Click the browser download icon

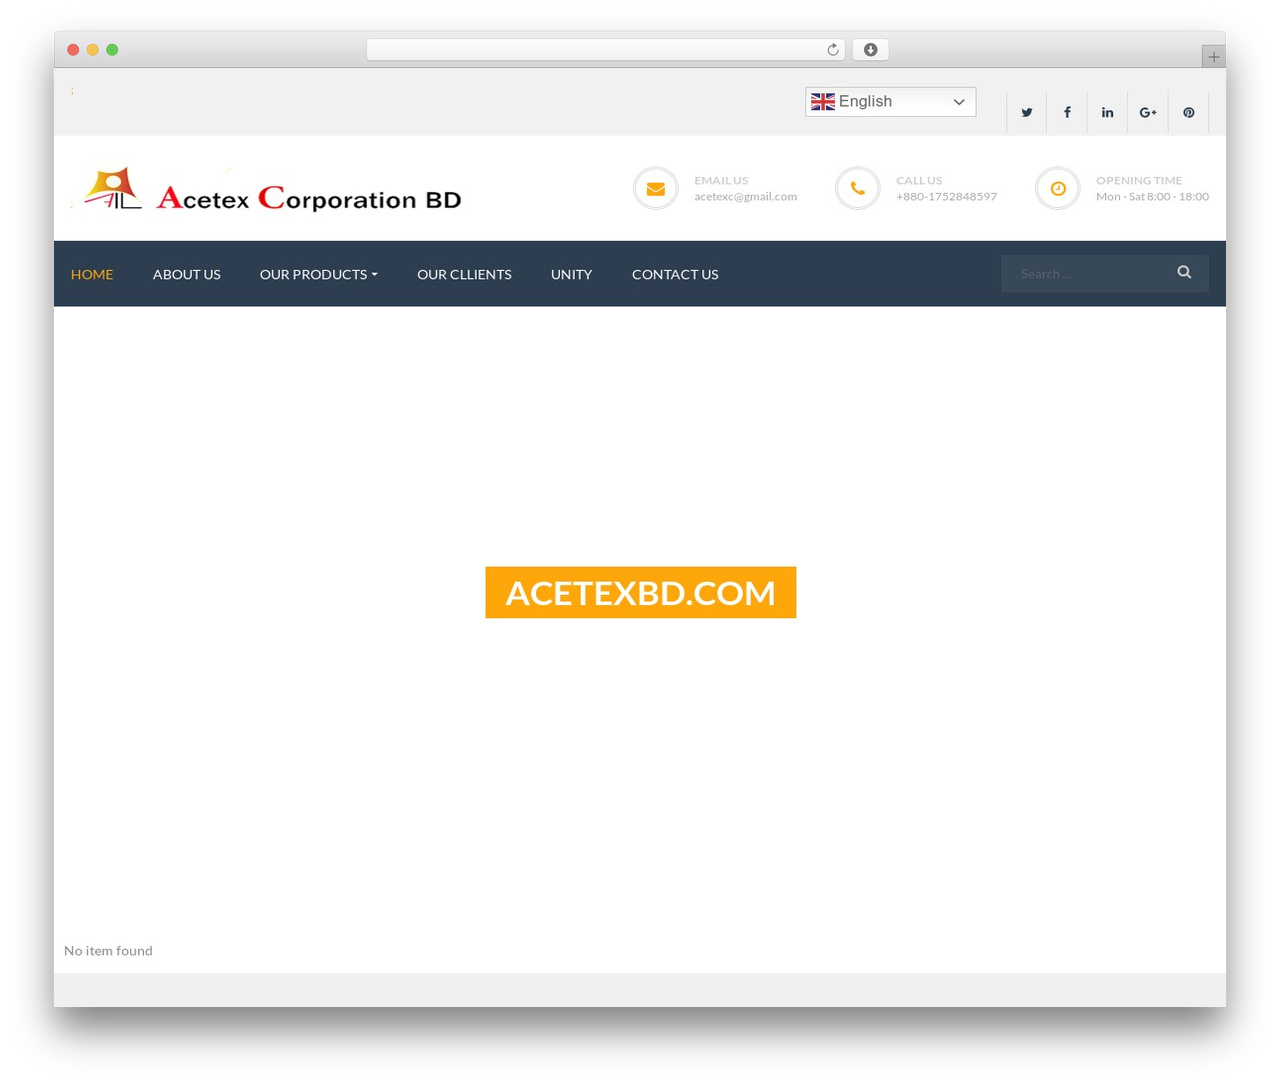pos(871,50)
